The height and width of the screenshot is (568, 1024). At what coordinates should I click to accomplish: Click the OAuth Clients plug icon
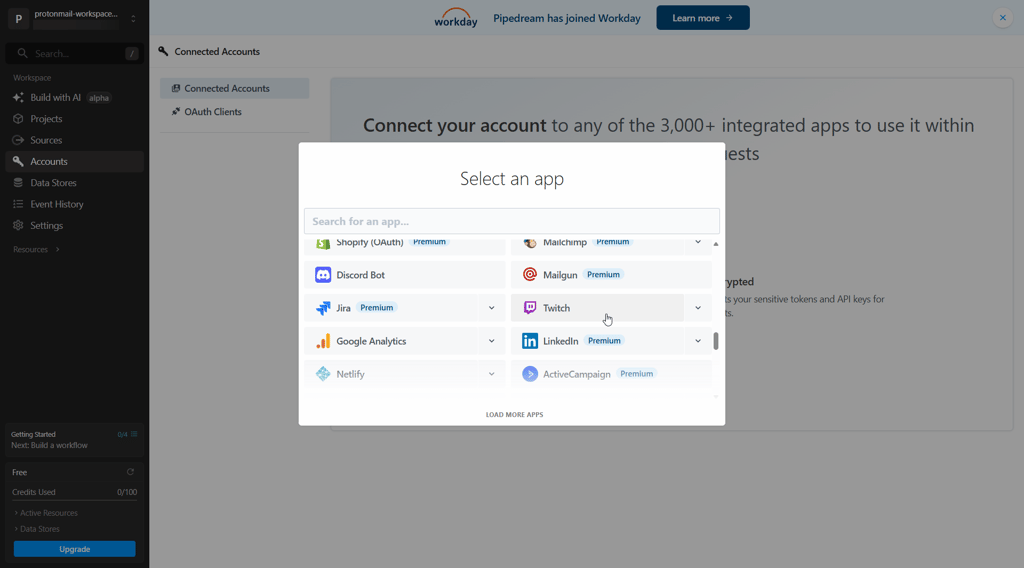point(176,112)
